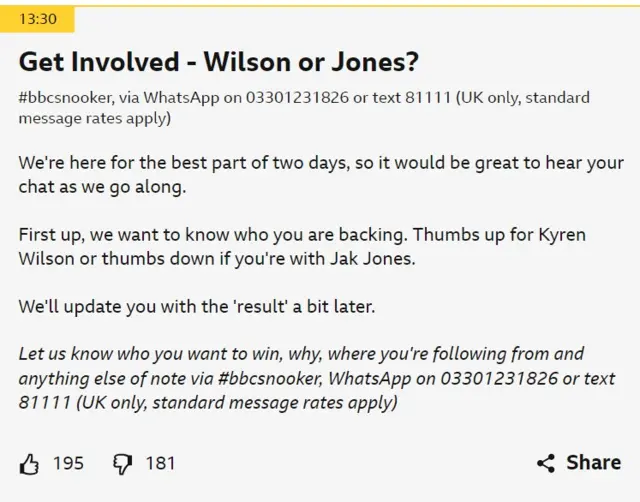The width and height of the screenshot is (640, 502).
Task: Click the "We'll update you" sentence
Action: (196, 306)
